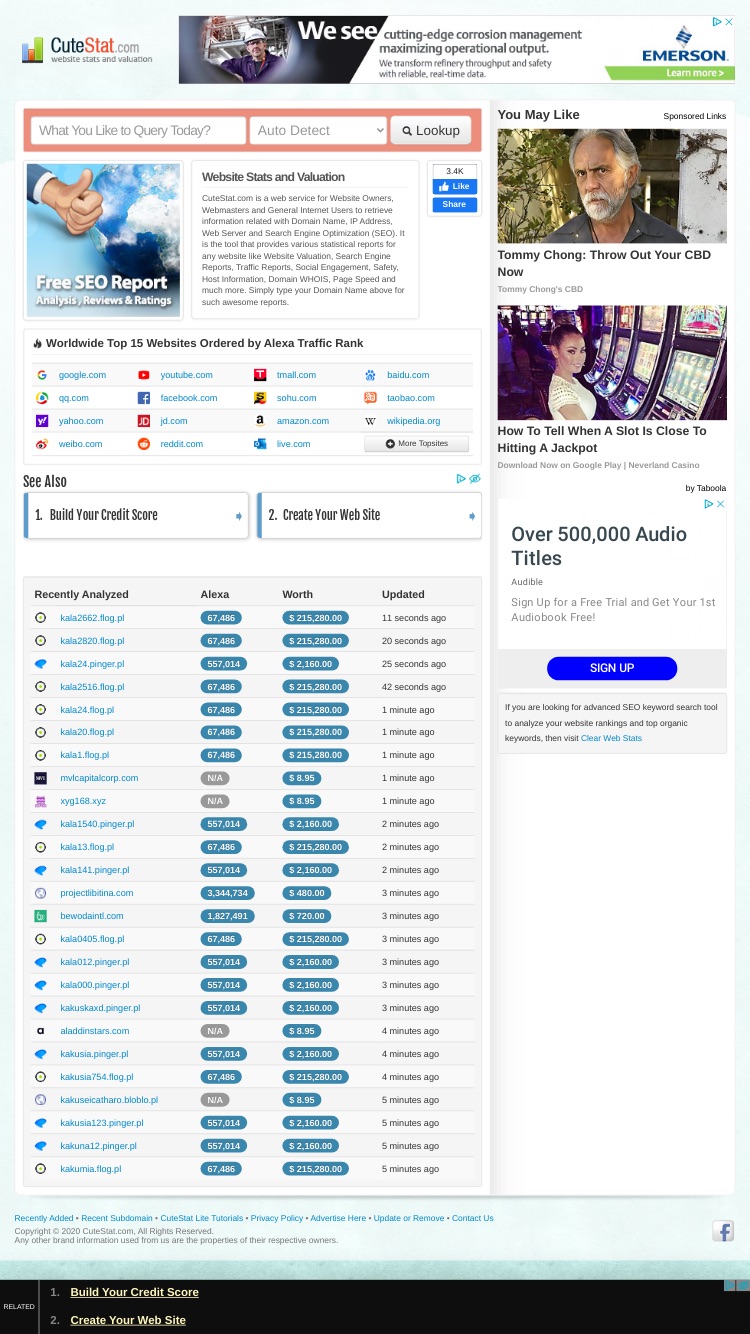Click the mvlcapitalcorp.com favicon

[x=40, y=778]
